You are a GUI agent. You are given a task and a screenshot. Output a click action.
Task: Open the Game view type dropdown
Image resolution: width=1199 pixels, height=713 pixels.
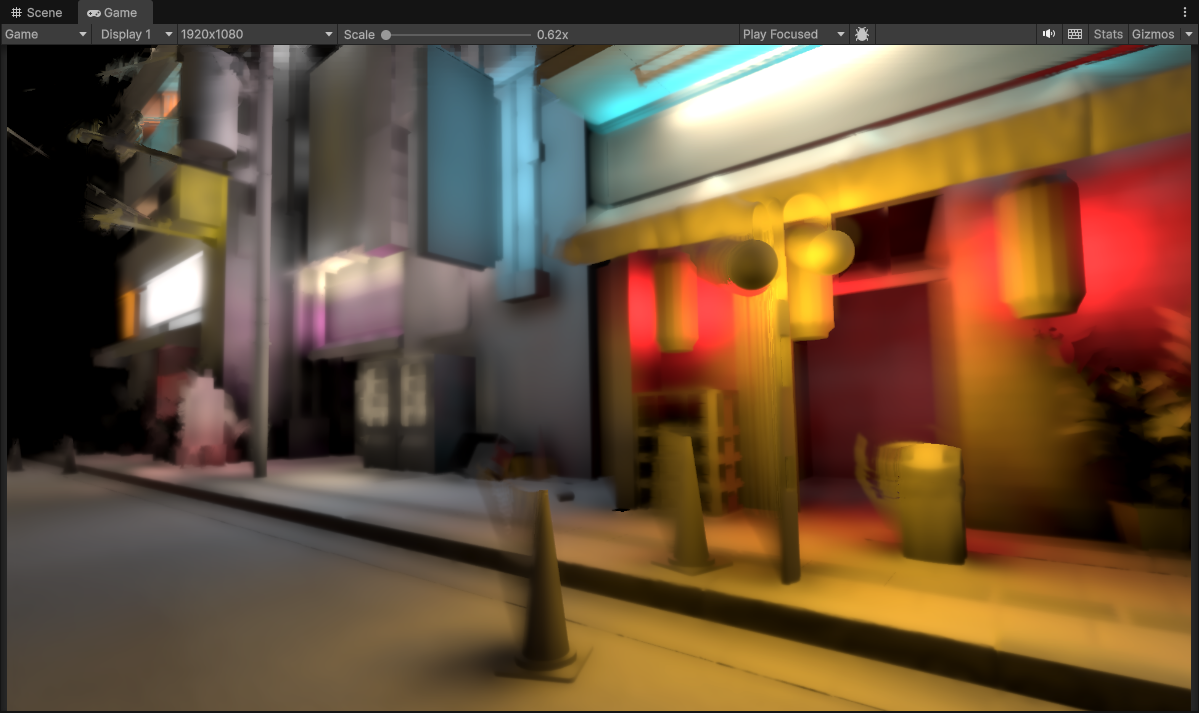[47, 34]
